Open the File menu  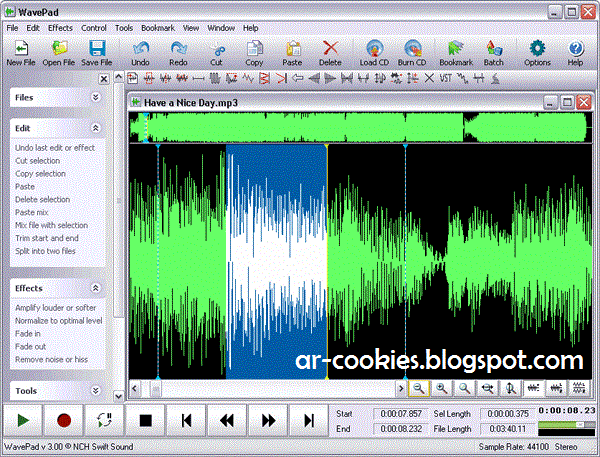click(x=12, y=28)
